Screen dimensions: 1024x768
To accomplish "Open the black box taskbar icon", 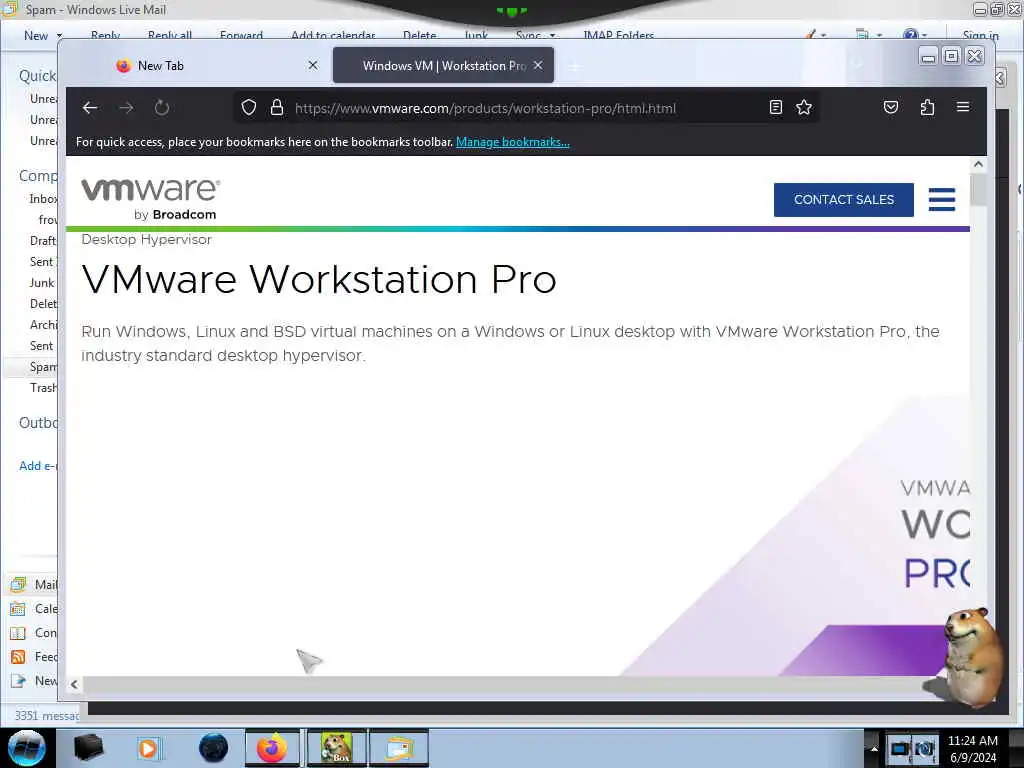I will pyautogui.click(x=88, y=748).
